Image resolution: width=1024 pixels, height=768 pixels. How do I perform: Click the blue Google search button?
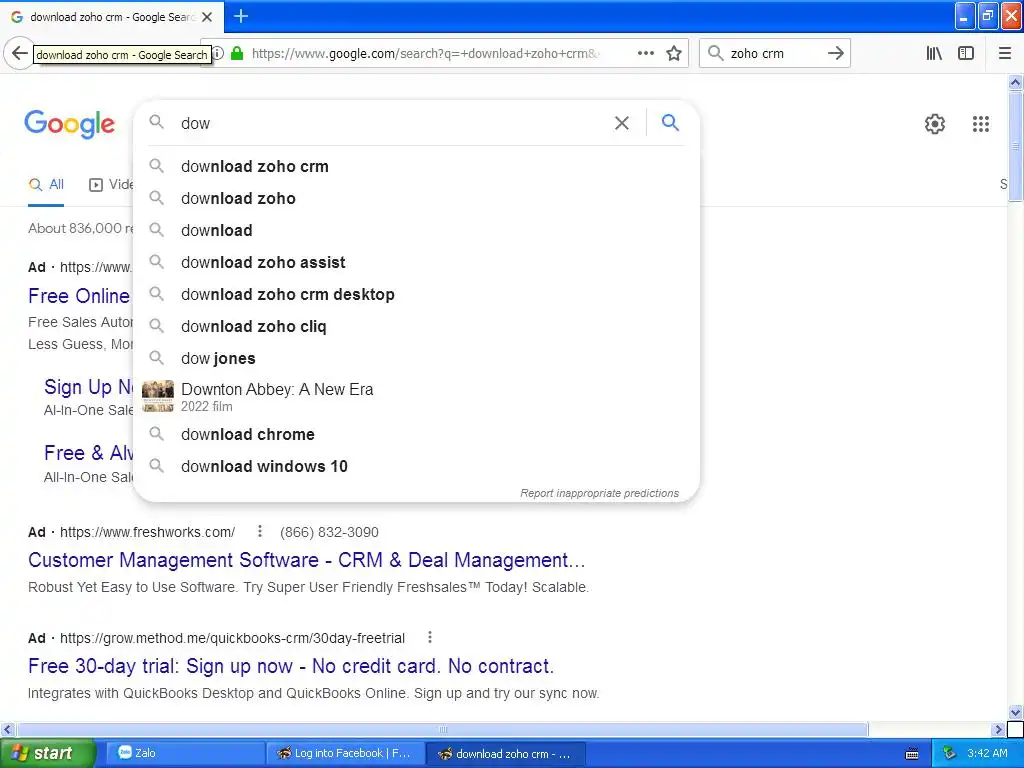click(670, 122)
